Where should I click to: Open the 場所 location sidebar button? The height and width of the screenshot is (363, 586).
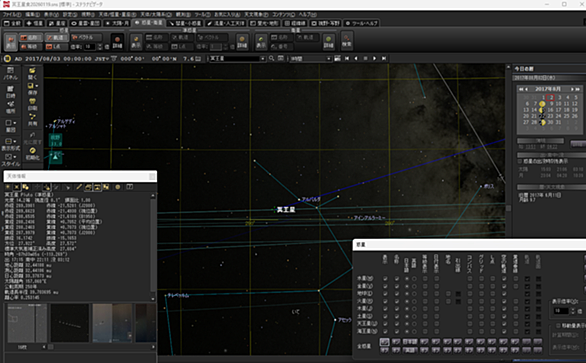[x=10, y=107]
